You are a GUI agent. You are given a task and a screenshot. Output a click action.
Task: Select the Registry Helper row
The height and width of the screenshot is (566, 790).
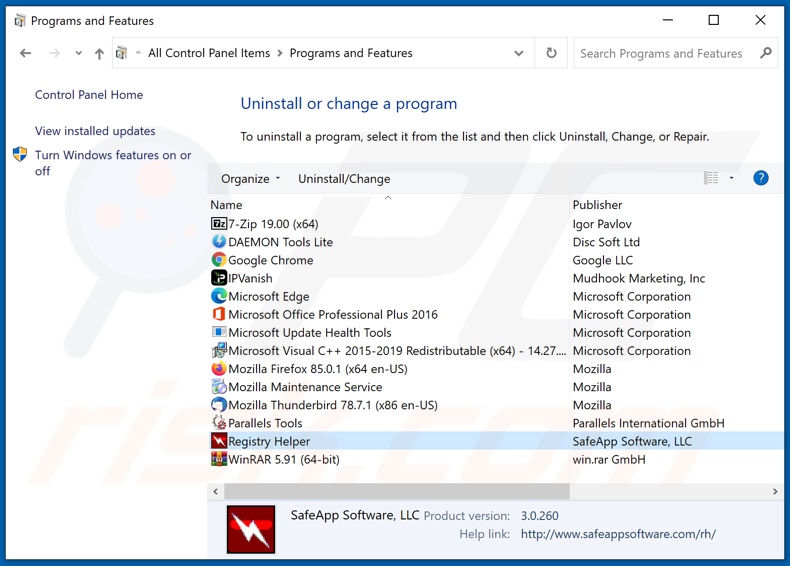496,442
